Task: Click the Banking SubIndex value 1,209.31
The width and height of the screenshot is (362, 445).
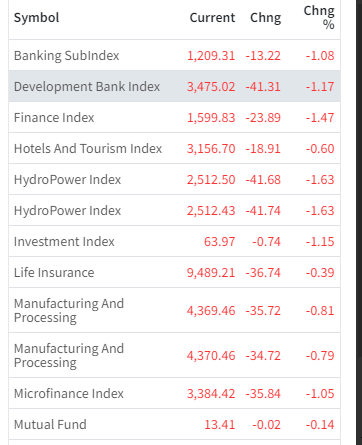Action: 211,56
